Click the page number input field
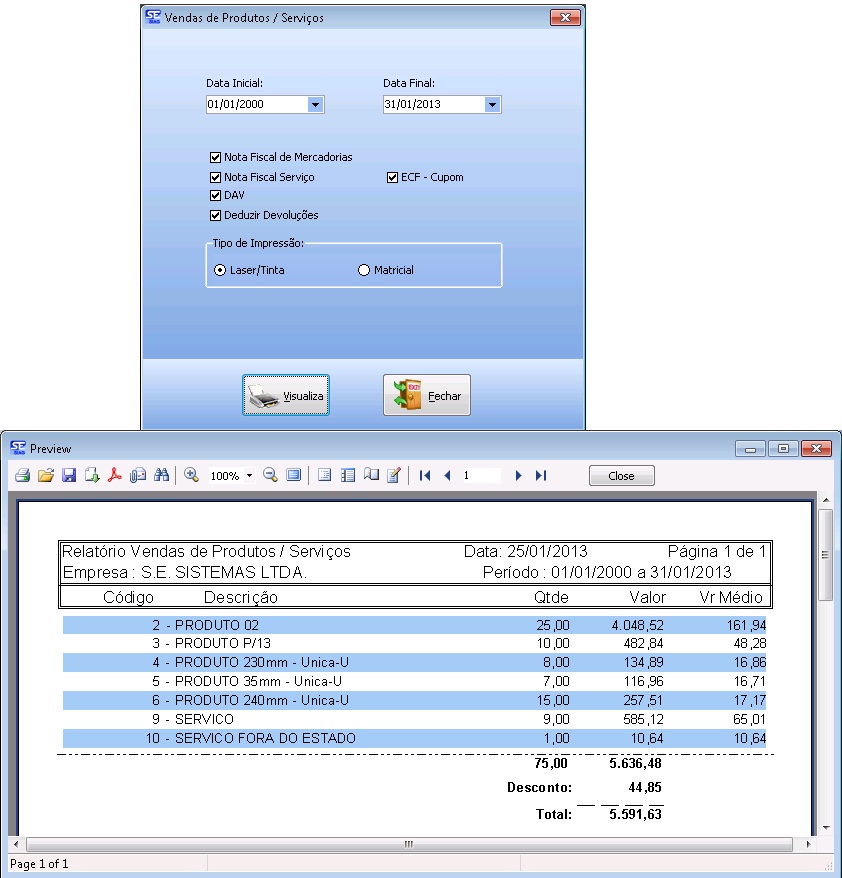Screen dimensions: 842x878 480,476
